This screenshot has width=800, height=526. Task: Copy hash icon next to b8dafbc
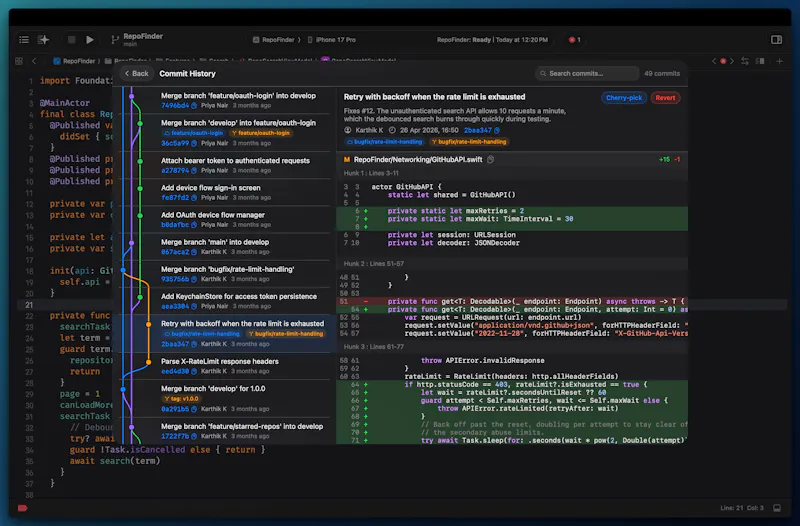point(194,224)
